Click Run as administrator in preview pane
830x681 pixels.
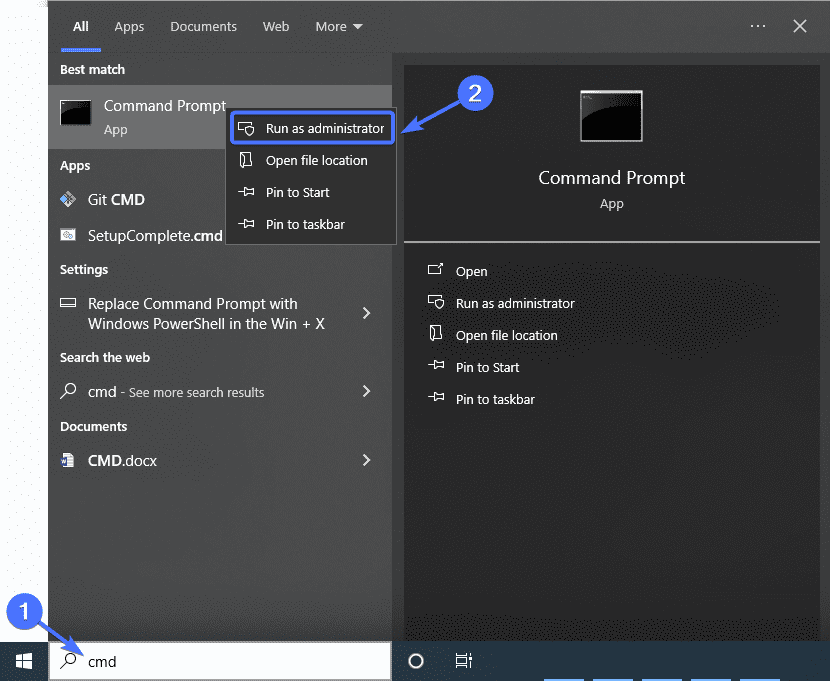pos(515,303)
